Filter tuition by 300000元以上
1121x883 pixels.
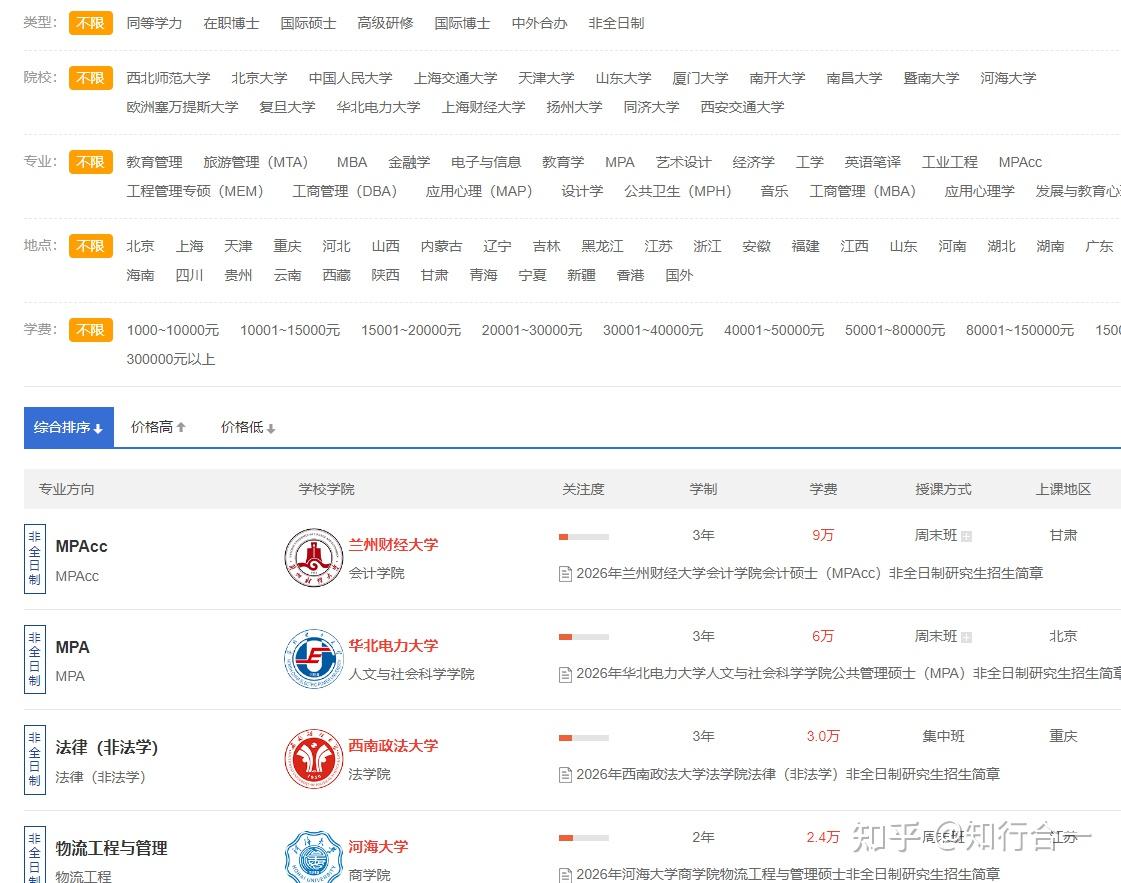pyautogui.click(x=171, y=360)
